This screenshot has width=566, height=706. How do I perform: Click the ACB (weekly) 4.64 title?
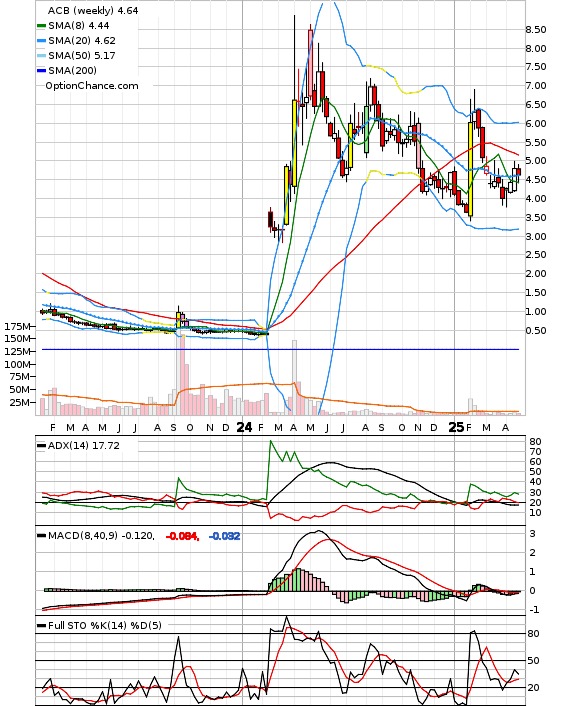pos(93,10)
